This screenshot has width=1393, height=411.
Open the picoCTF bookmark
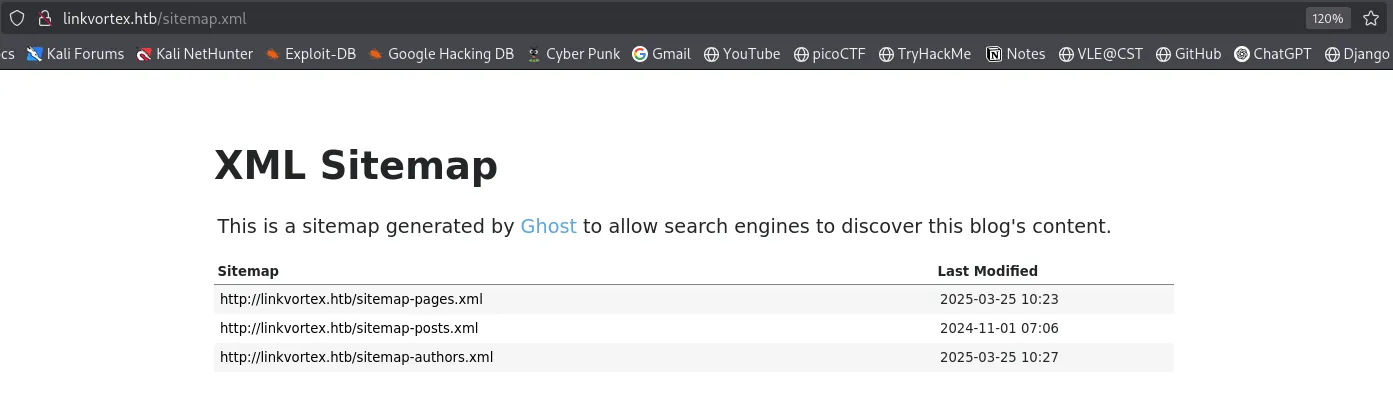point(829,54)
